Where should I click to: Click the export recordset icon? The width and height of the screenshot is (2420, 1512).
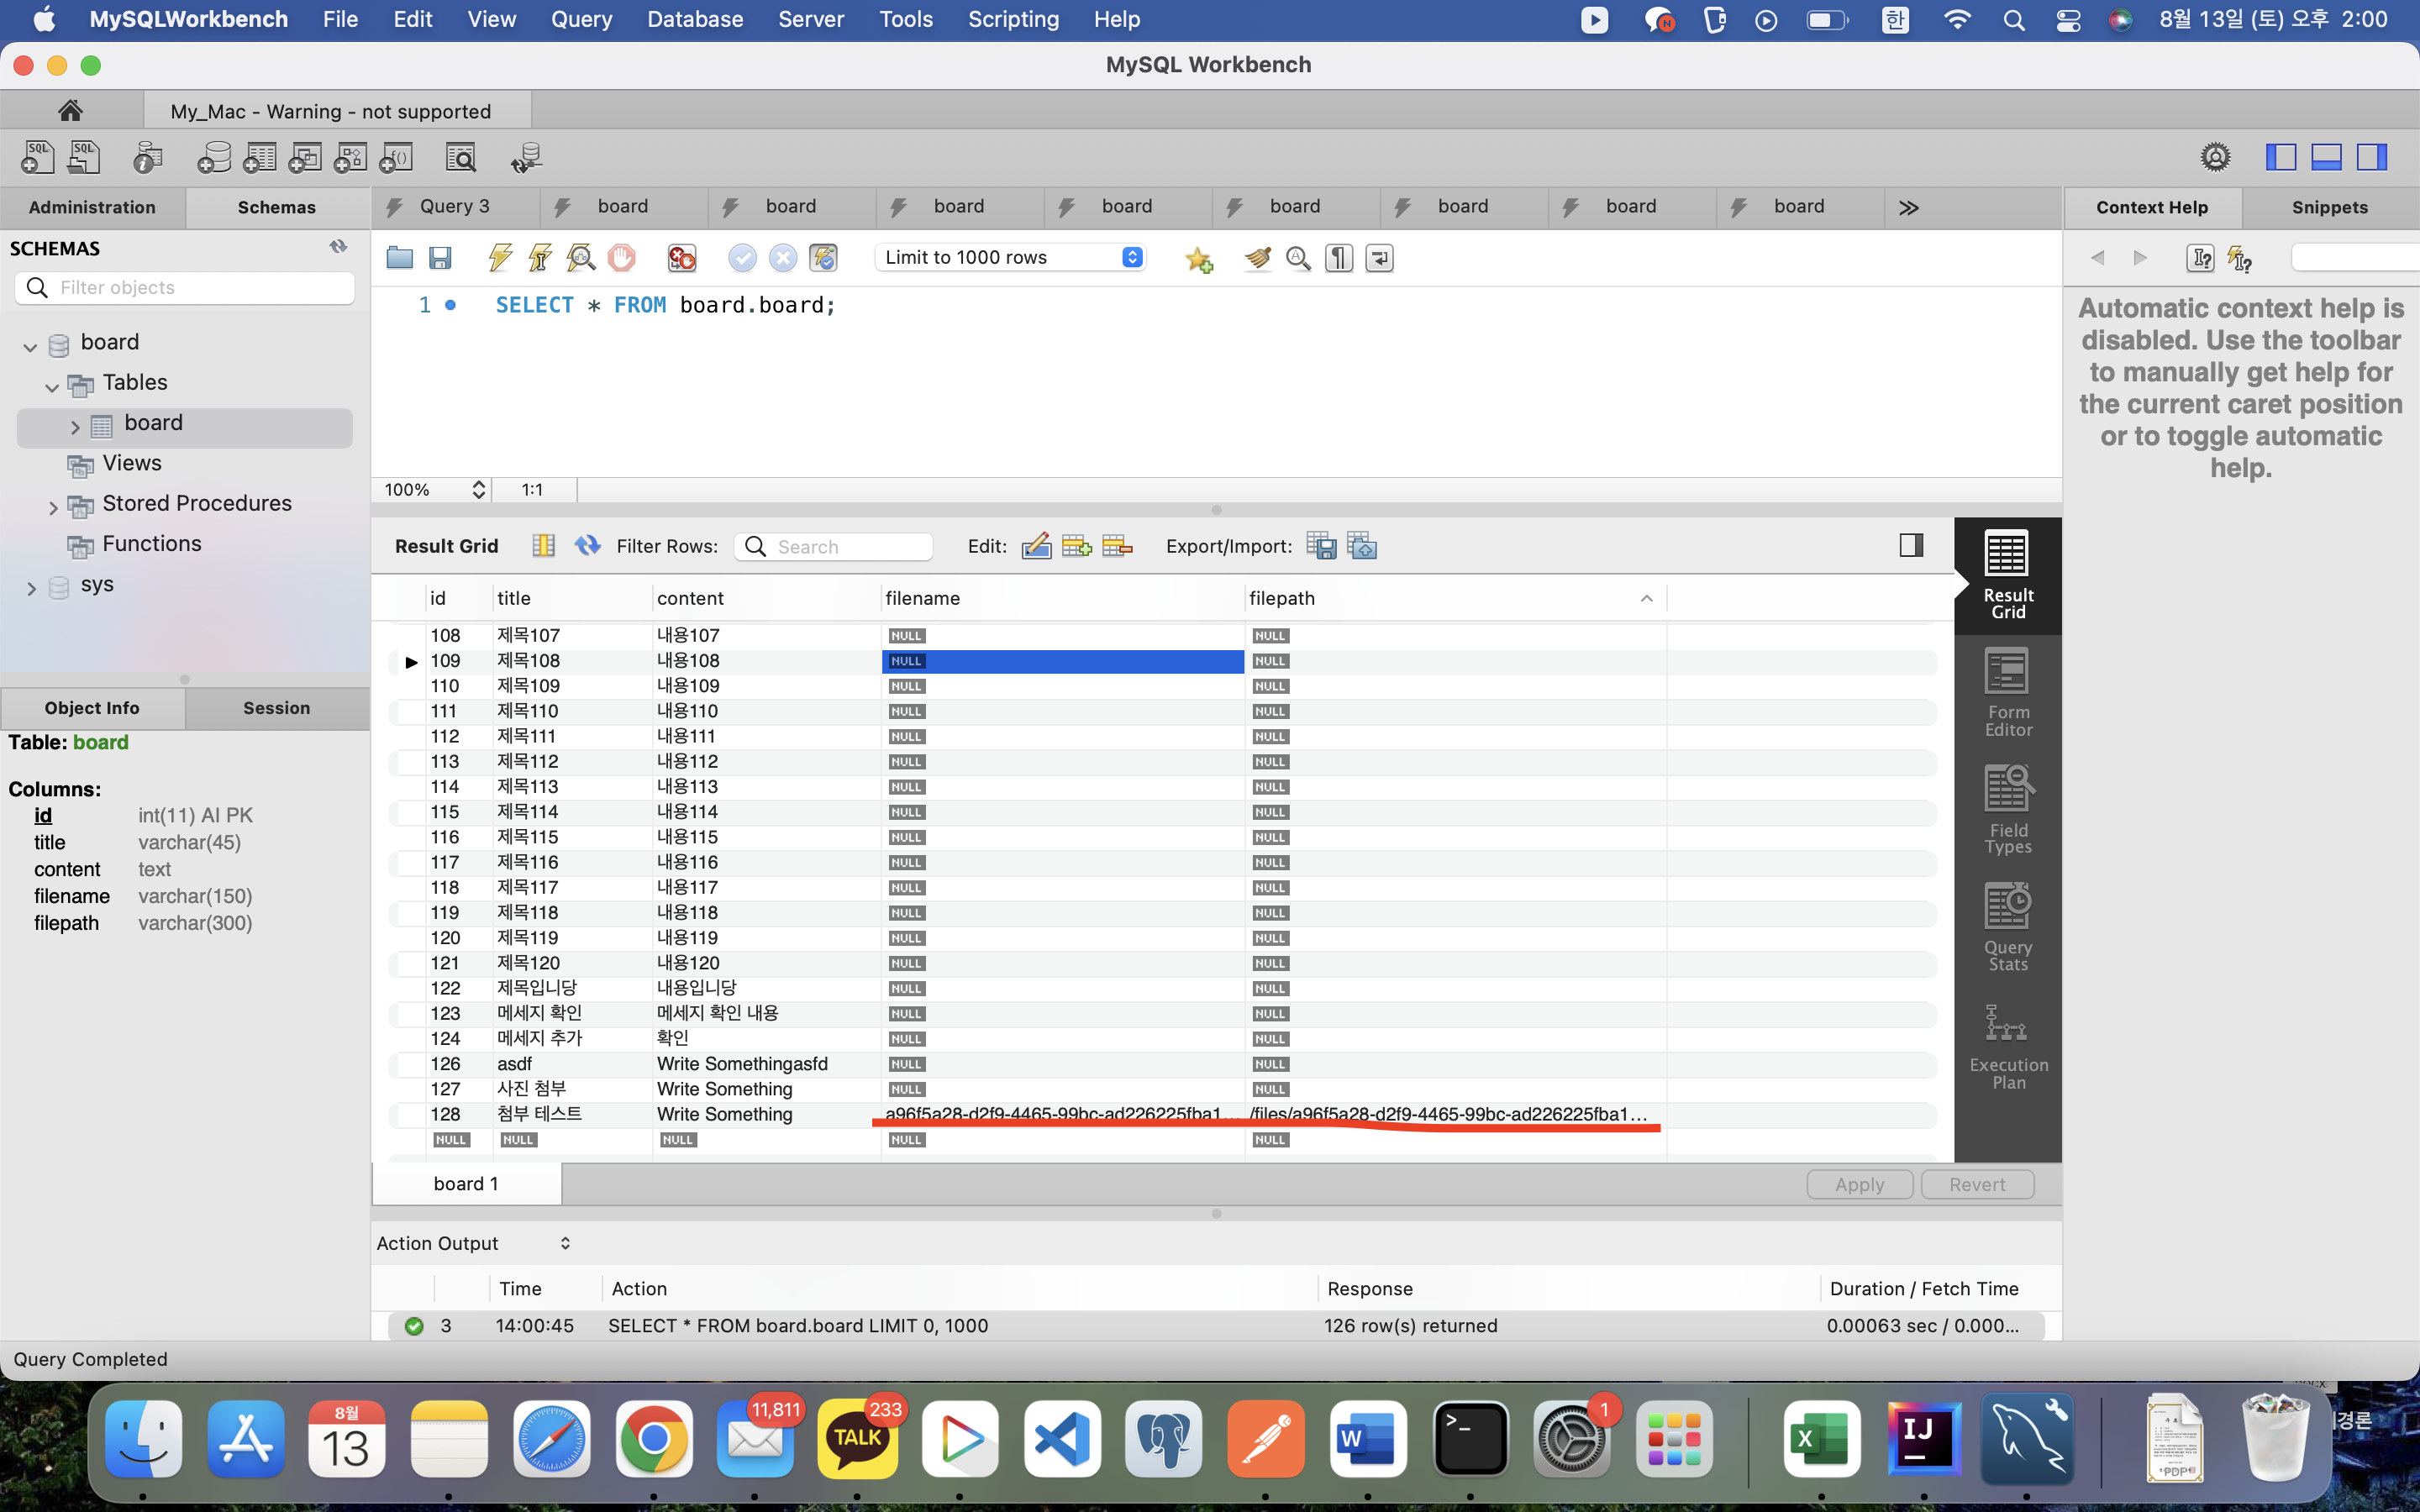coord(1321,546)
